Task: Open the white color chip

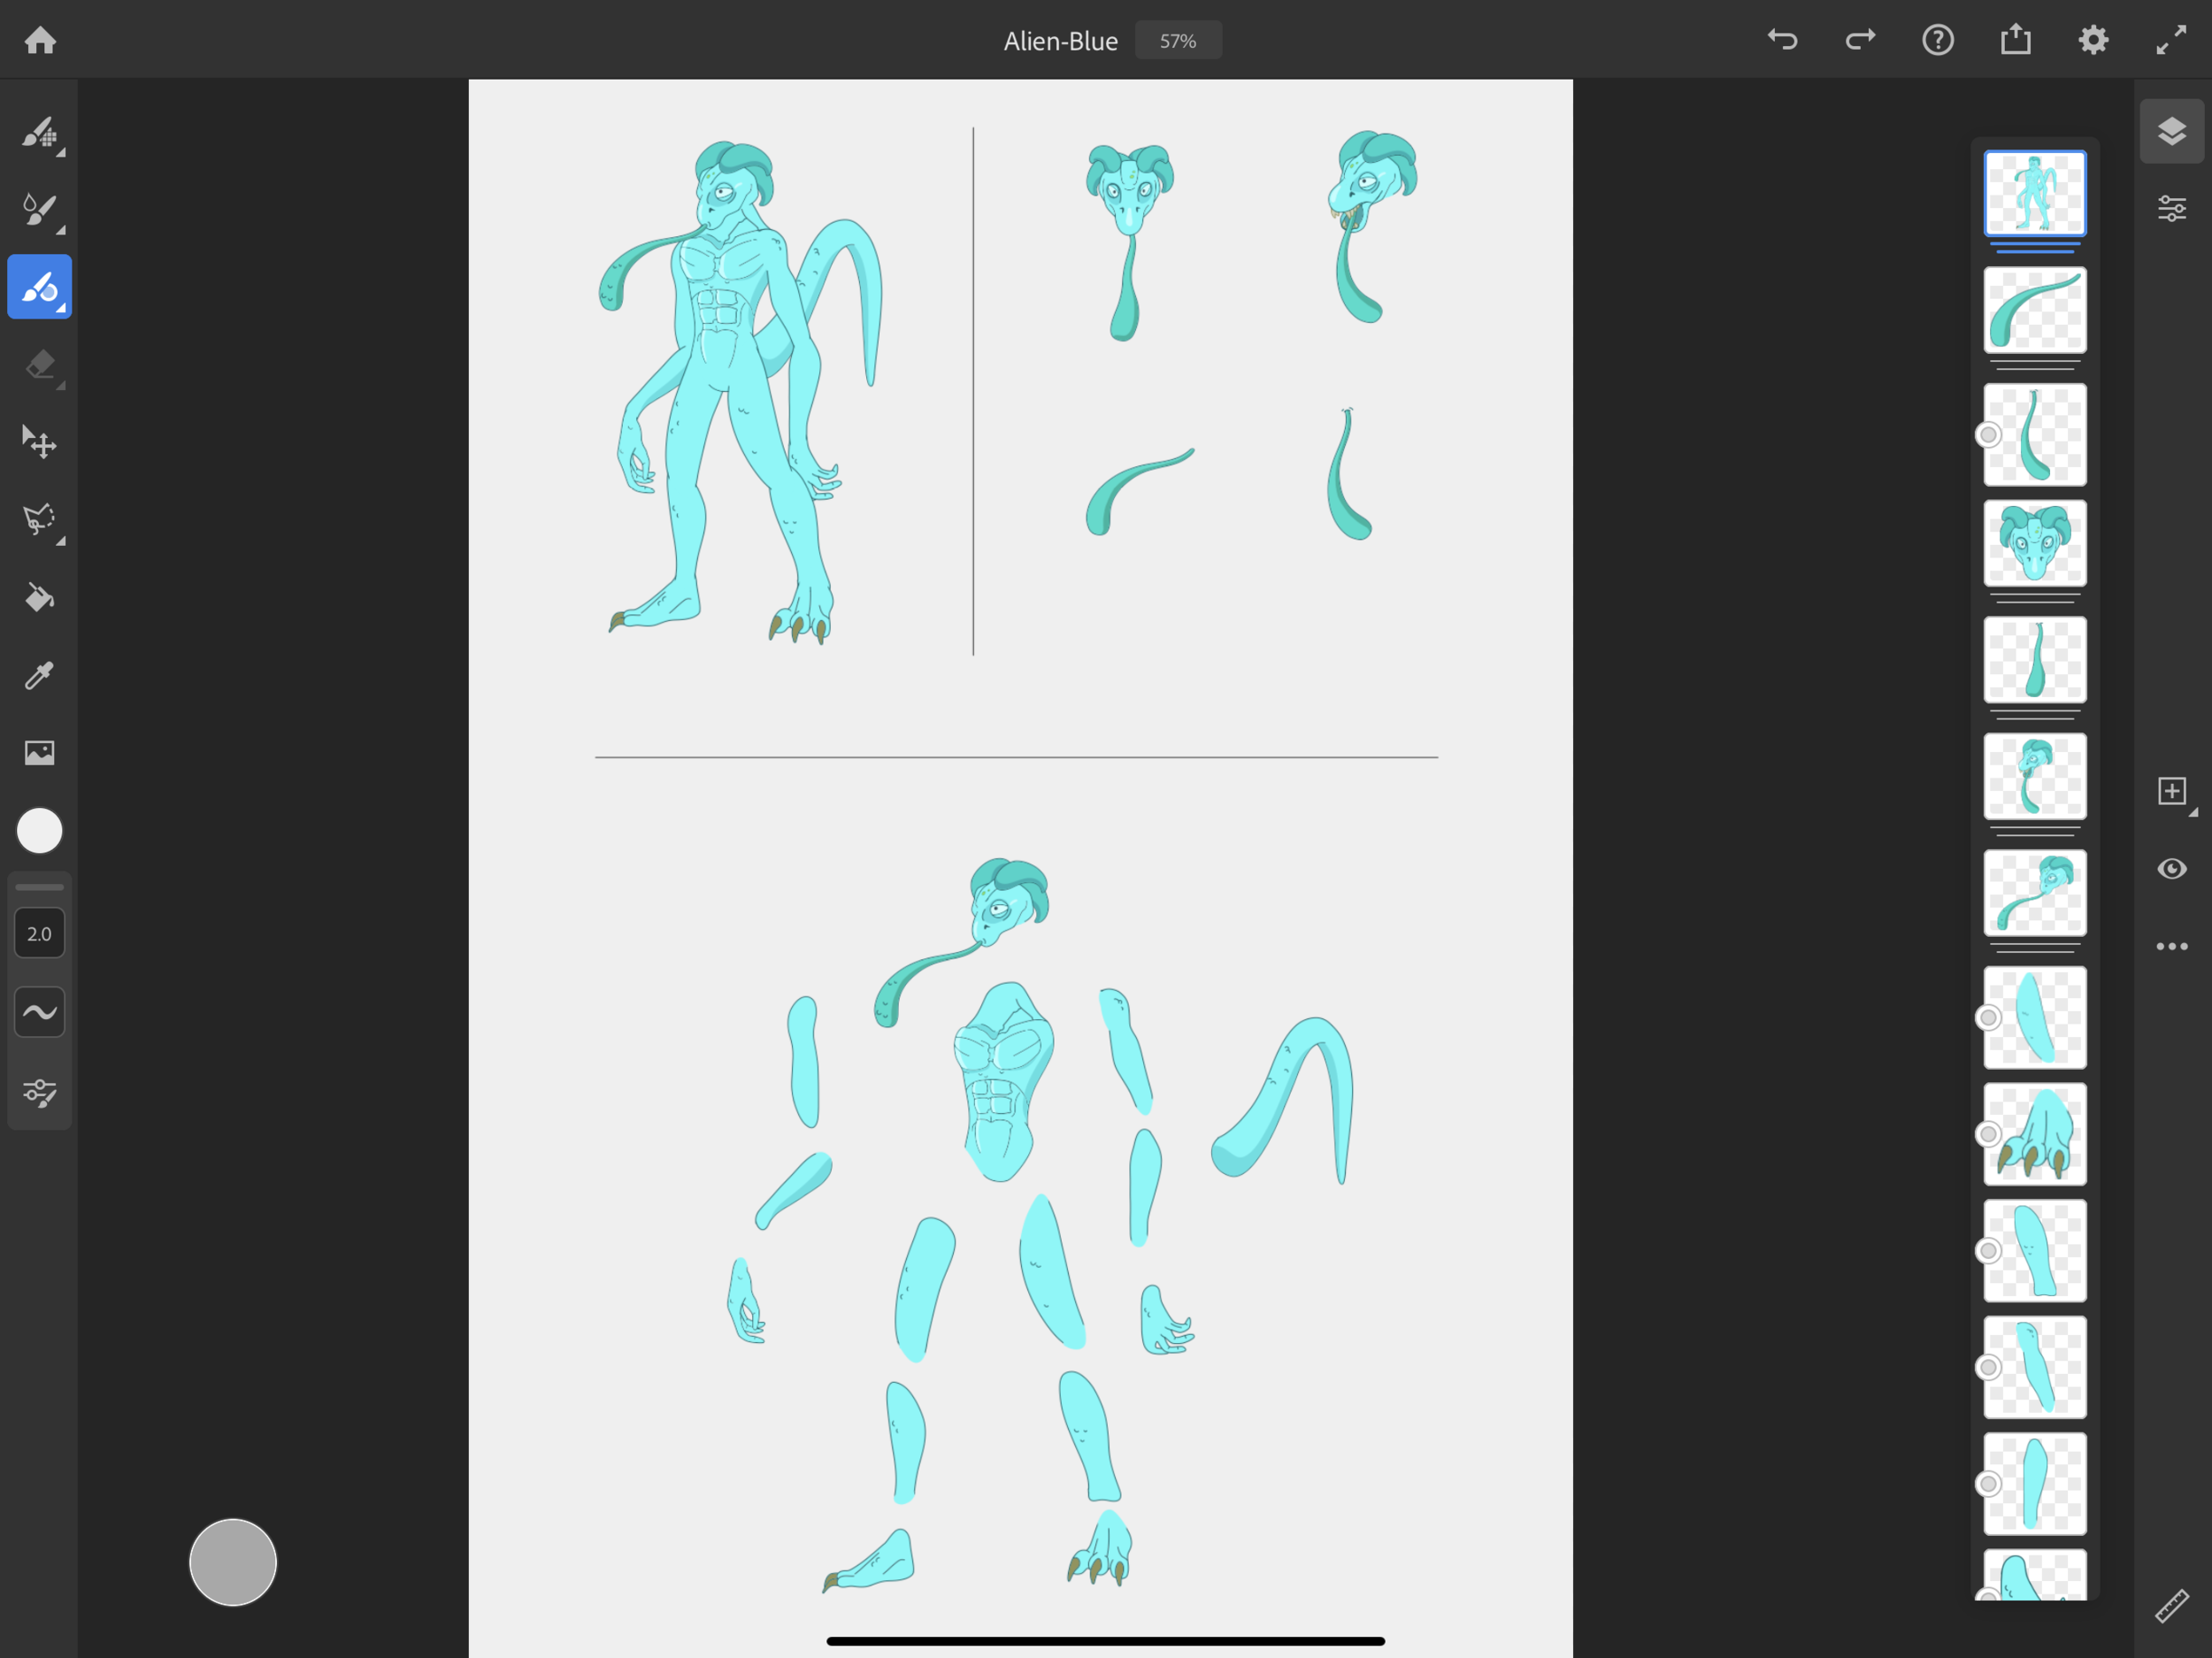Action: [39, 830]
